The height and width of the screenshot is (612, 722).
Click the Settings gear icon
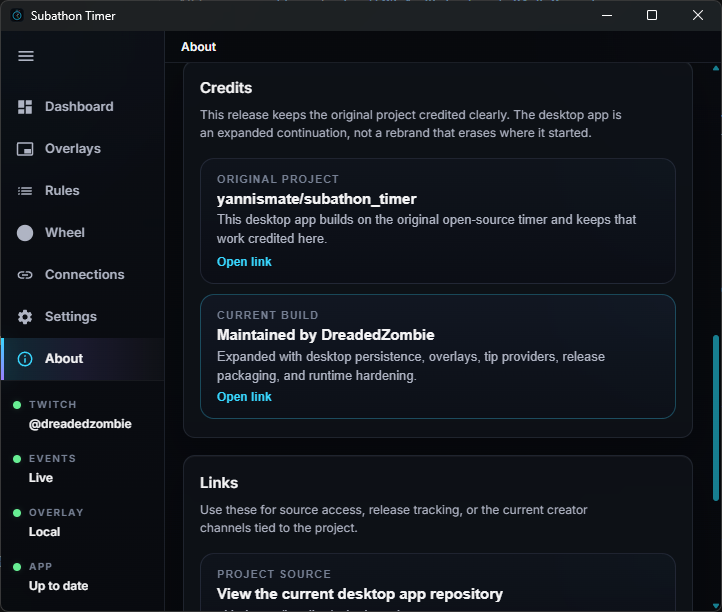25,317
